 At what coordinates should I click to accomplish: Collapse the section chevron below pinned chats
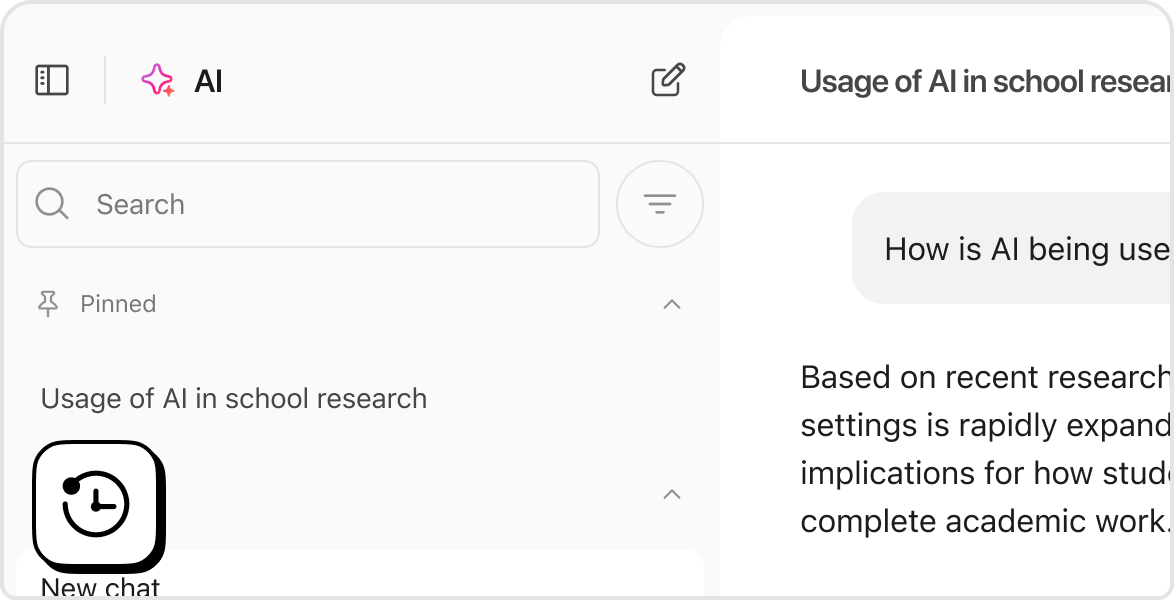672,494
